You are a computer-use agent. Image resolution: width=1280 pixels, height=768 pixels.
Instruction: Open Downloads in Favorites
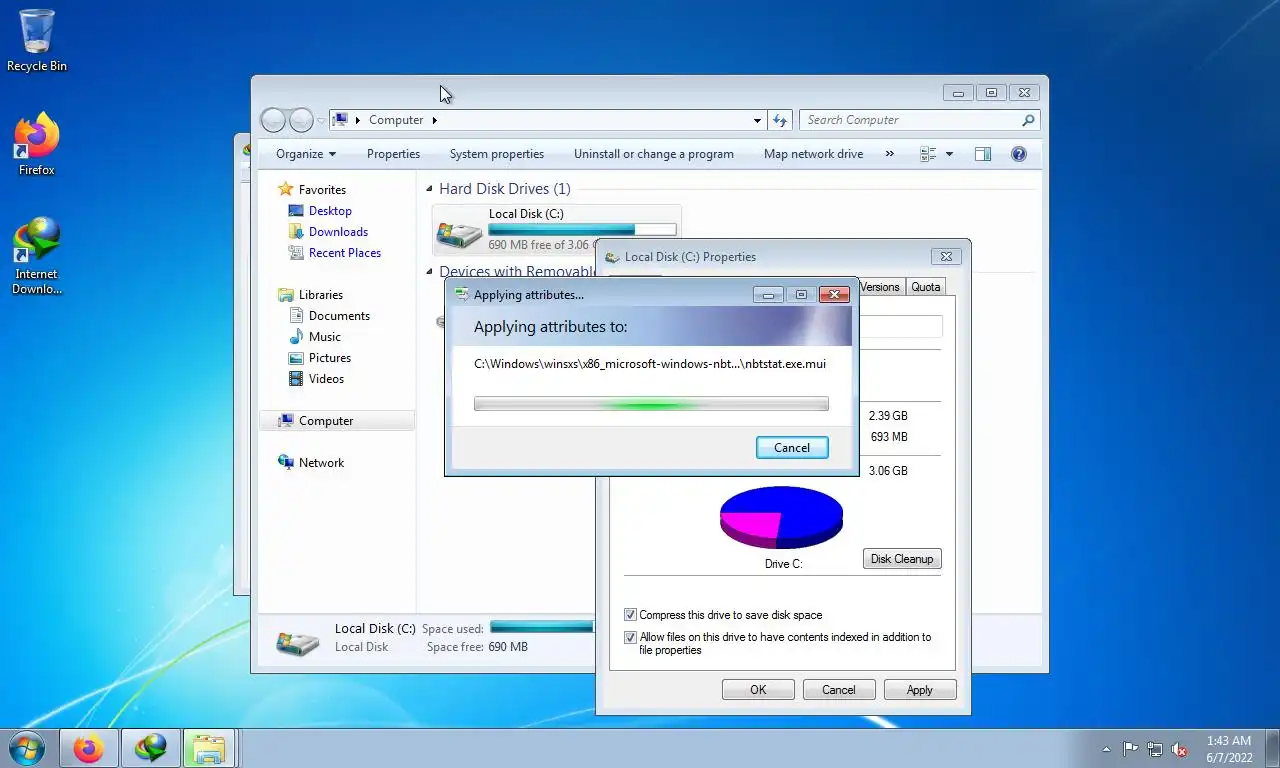tap(338, 232)
